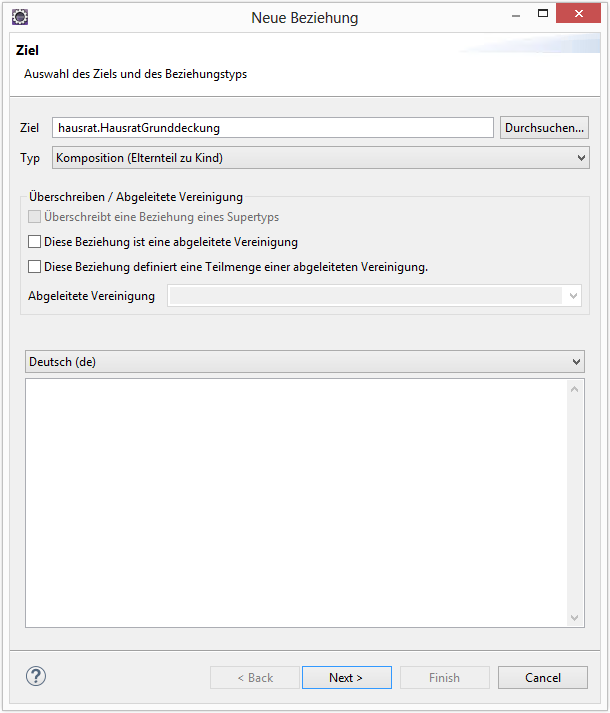Maximize the Neue Beziehung window
Image resolution: width=610 pixels, height=713 pixels.
click(543, 16)
